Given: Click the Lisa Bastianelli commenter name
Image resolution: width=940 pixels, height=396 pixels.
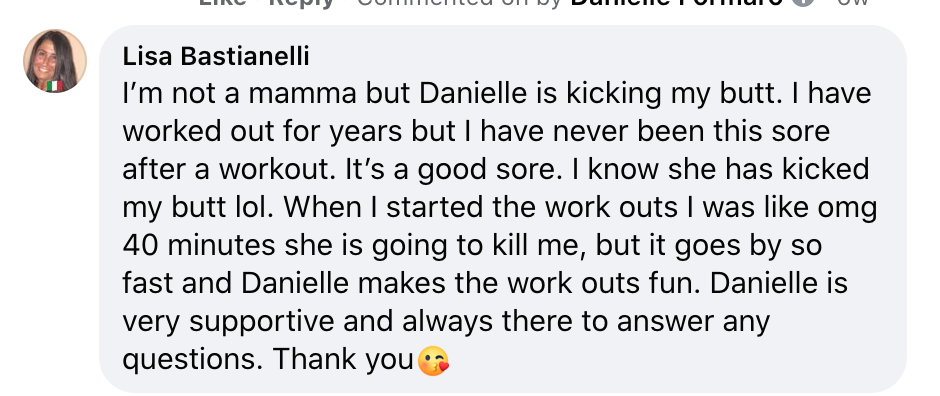Looking at the screenshot, I should pyautogui.click(x=216, y=56).
